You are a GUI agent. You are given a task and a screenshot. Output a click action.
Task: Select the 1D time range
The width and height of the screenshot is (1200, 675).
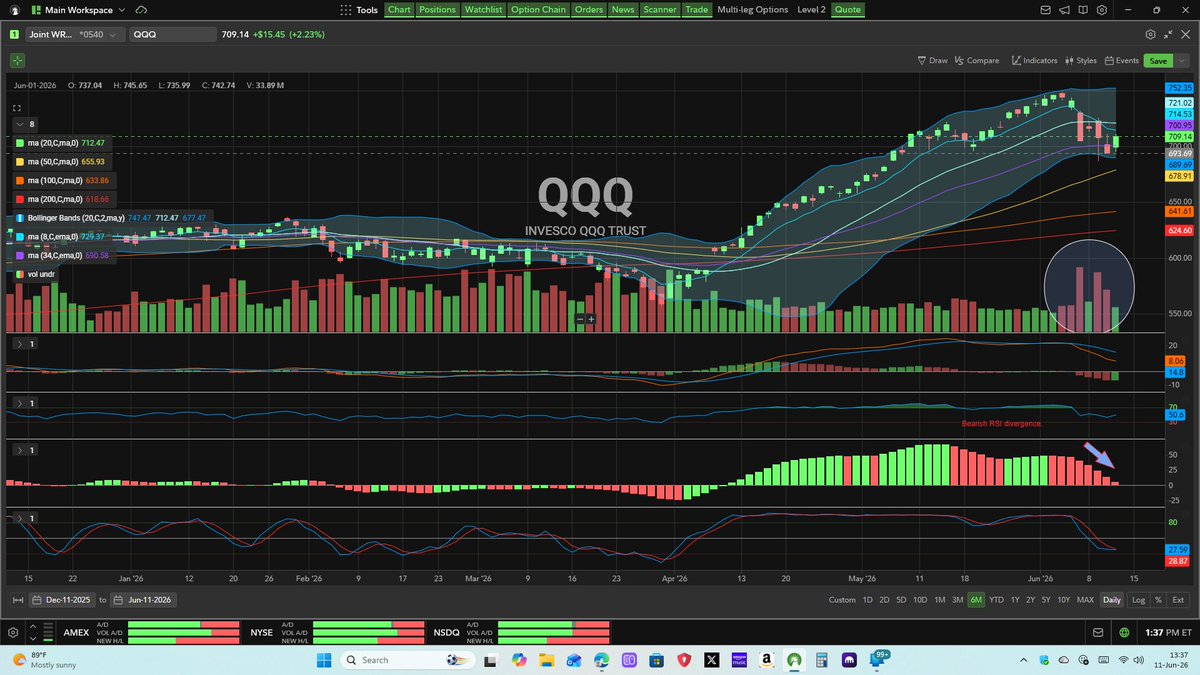point(867,600)
